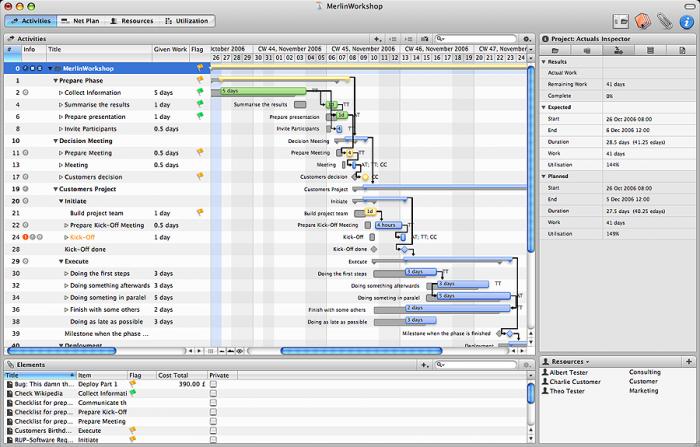Toggle Private checkbox for Prepare Meeting element
Viewport: 700px width, 447px height.
(213, 421)
